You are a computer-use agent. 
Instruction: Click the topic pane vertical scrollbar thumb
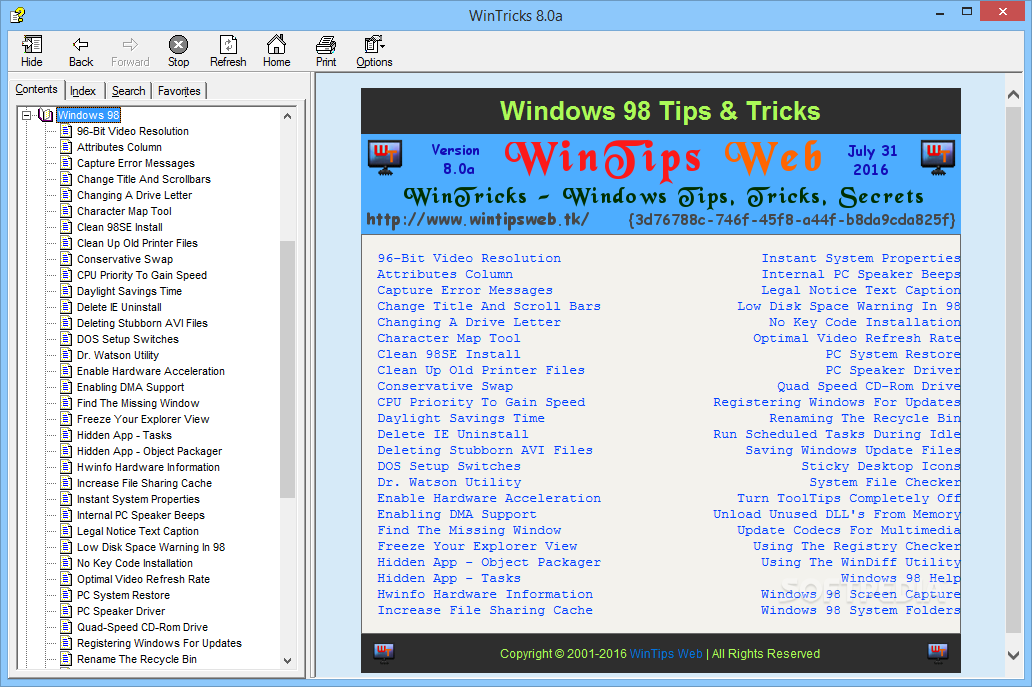click(x=1013, y=370)
